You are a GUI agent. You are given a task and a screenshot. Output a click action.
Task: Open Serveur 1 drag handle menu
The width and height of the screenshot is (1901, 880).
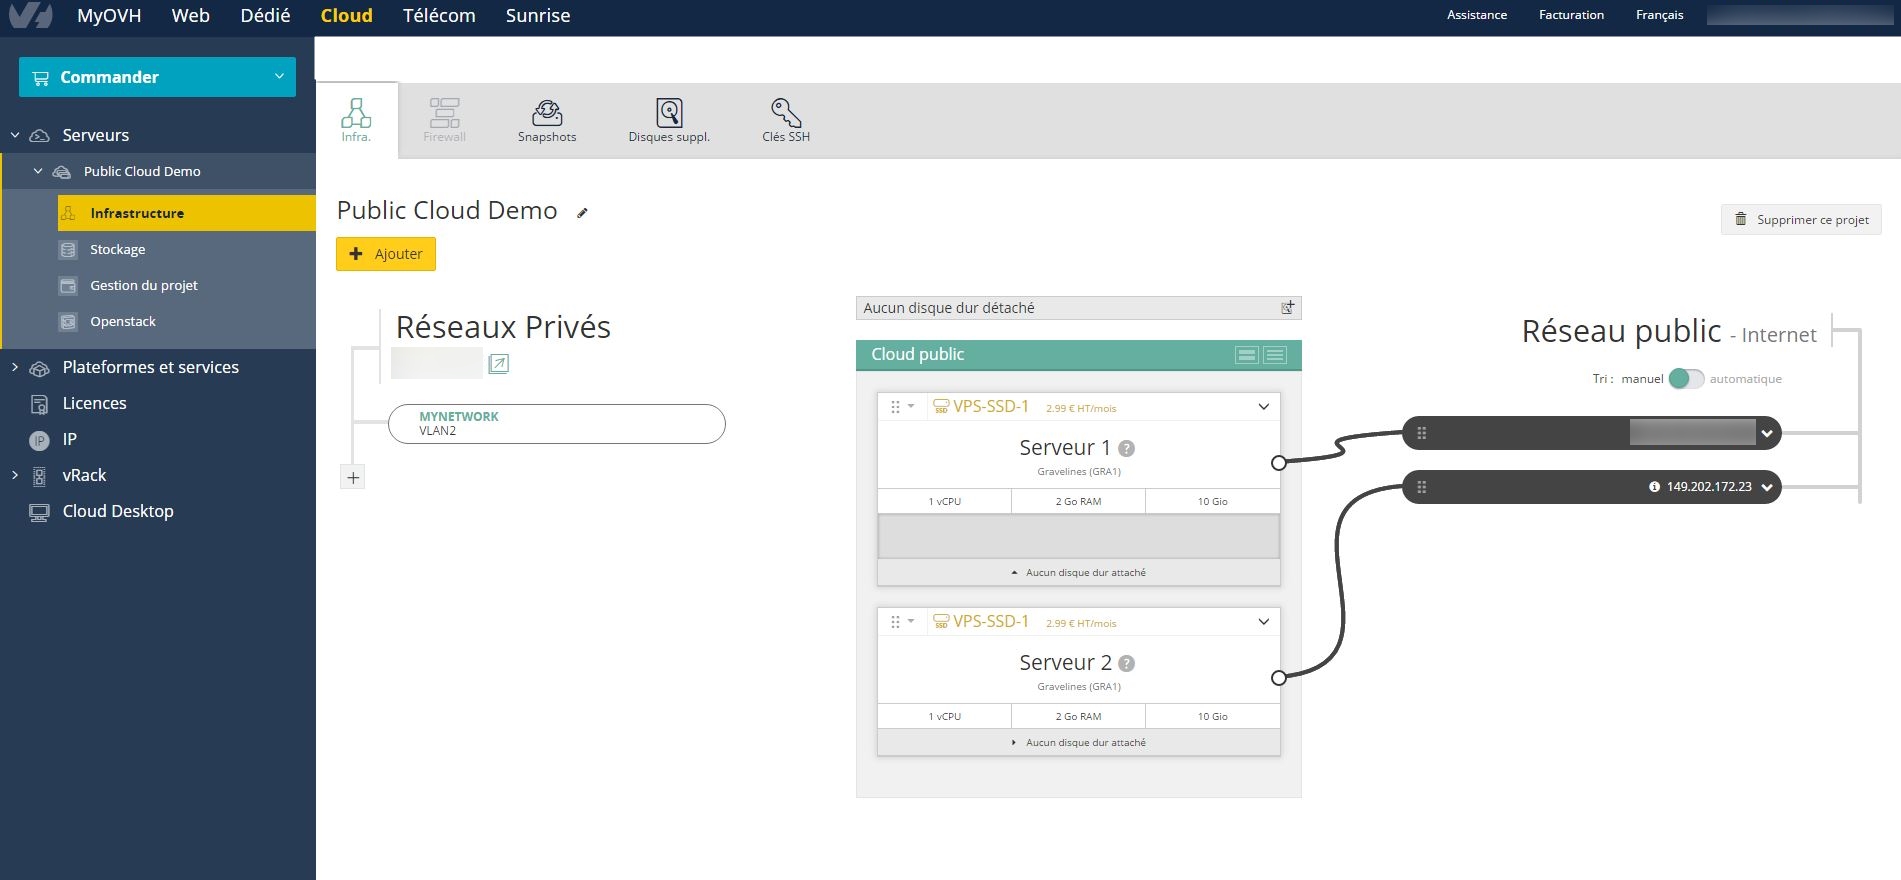tap(901, 407)
